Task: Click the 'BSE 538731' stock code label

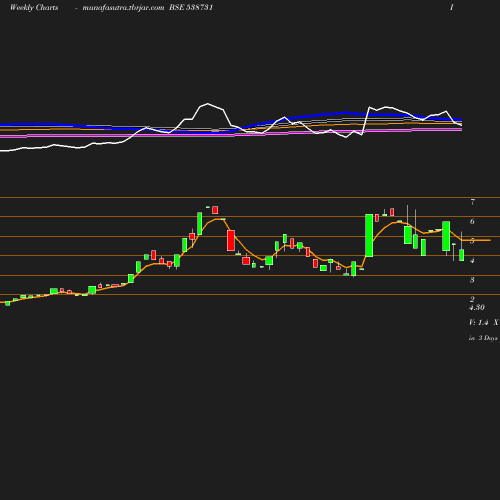Action: 191,8
